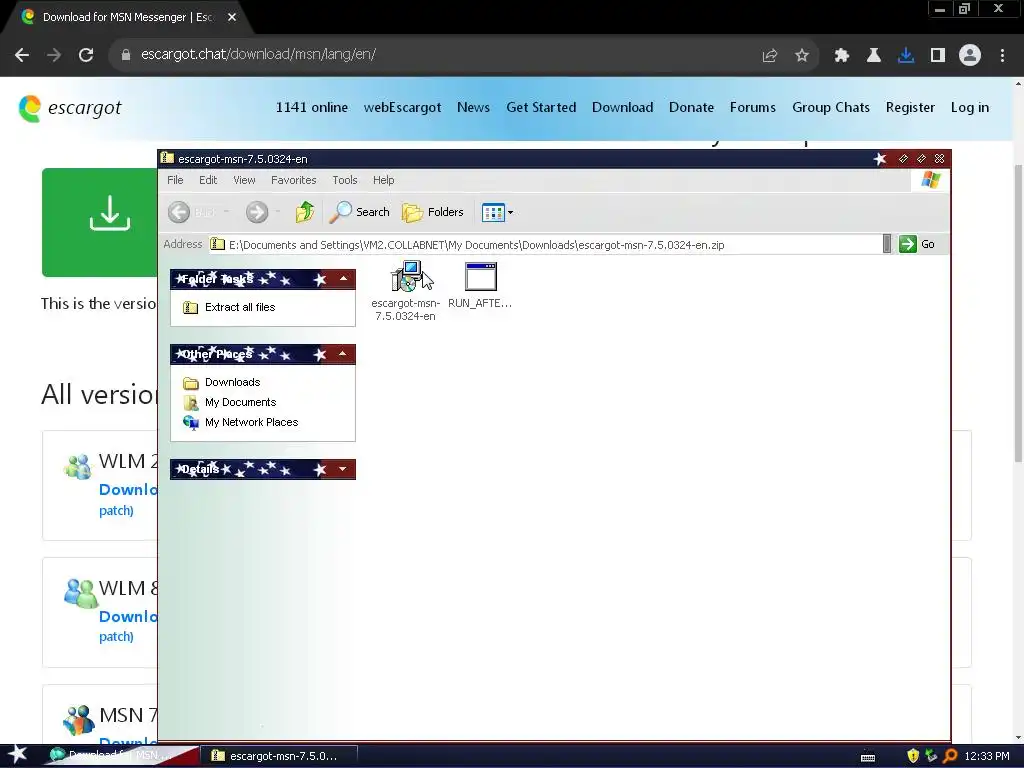Share this page icon in Chrome address bar
The height and width of the screenshot is (768, 1024).
click(769, 56)
